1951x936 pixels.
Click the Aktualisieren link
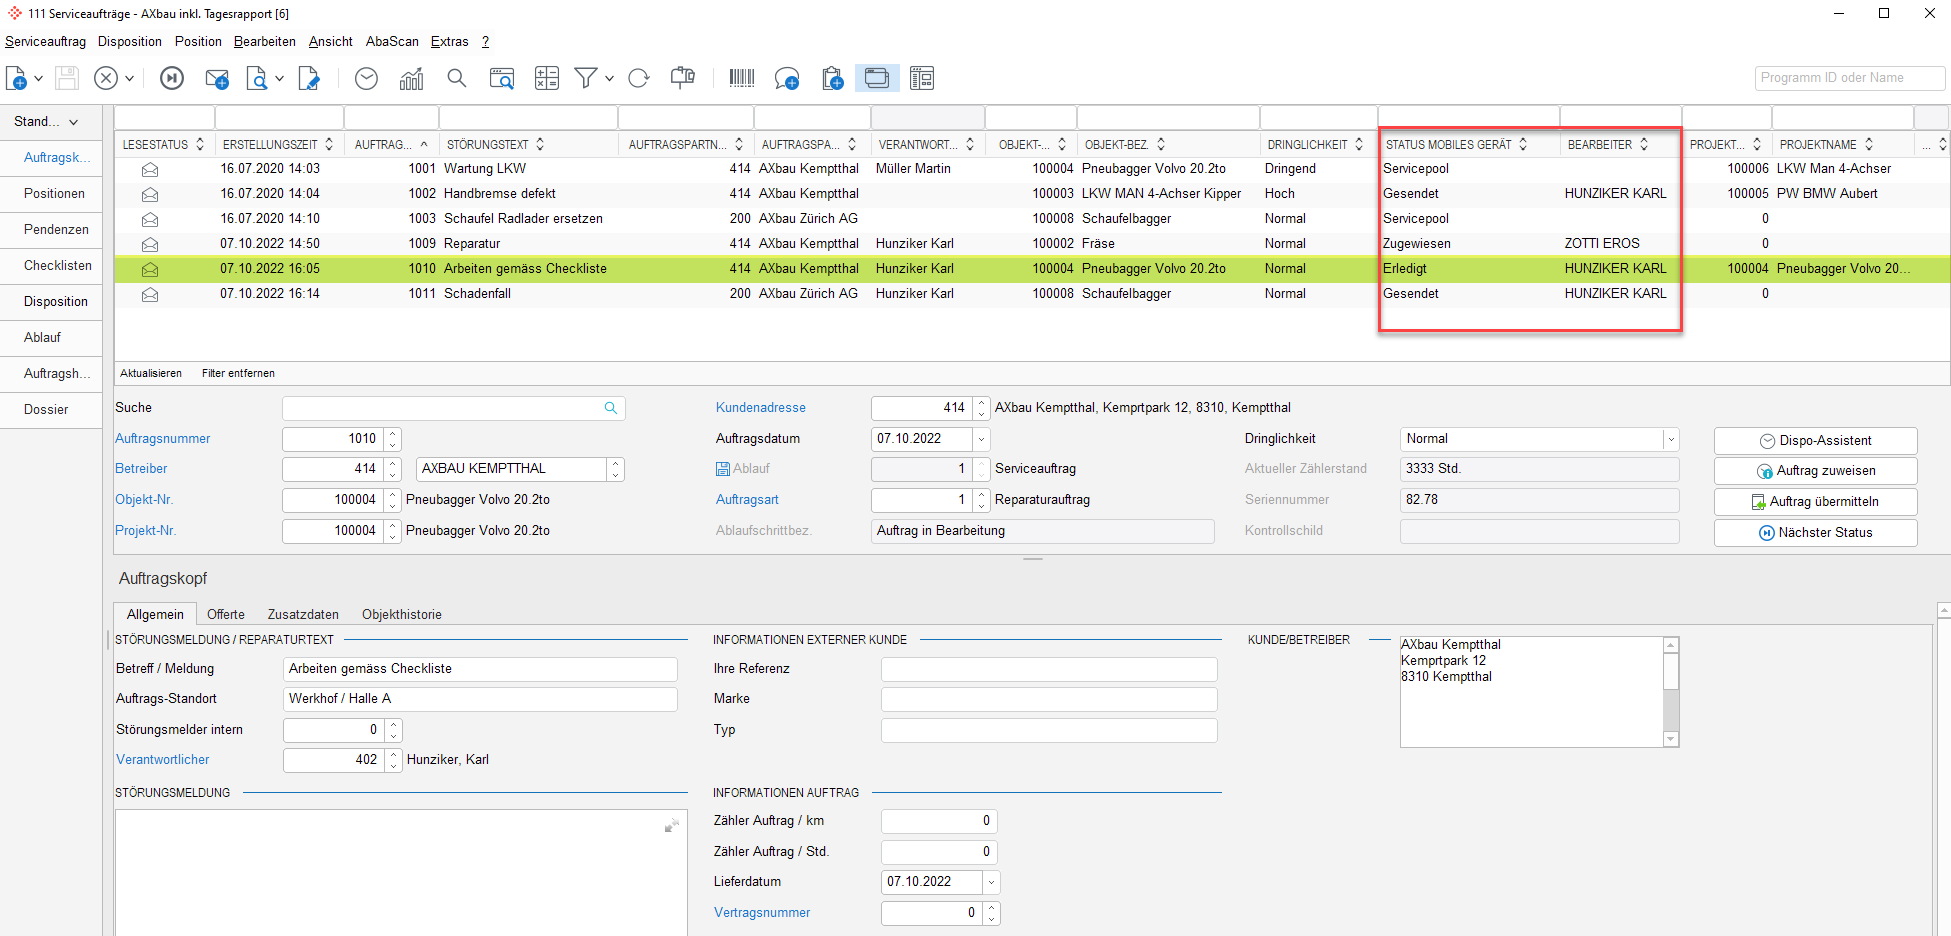click(x=151, y=373)
